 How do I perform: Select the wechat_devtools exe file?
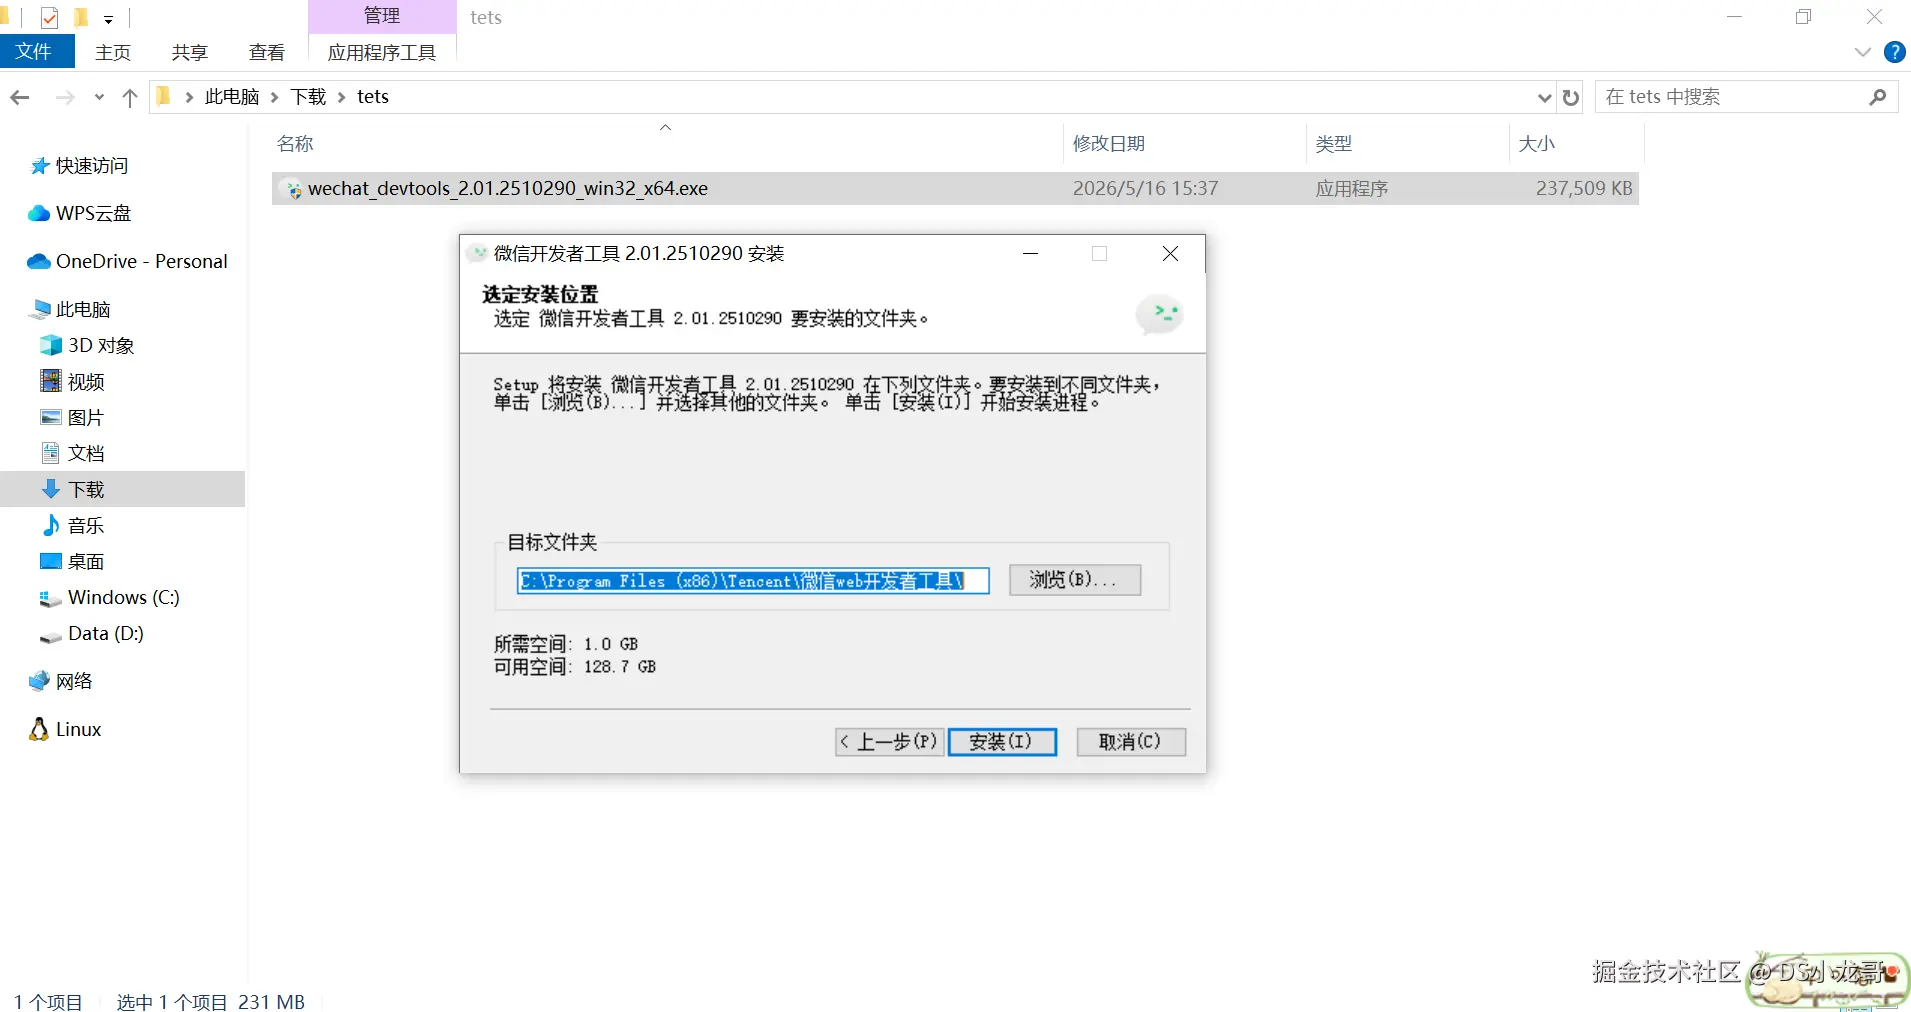[x=955, y=189]
